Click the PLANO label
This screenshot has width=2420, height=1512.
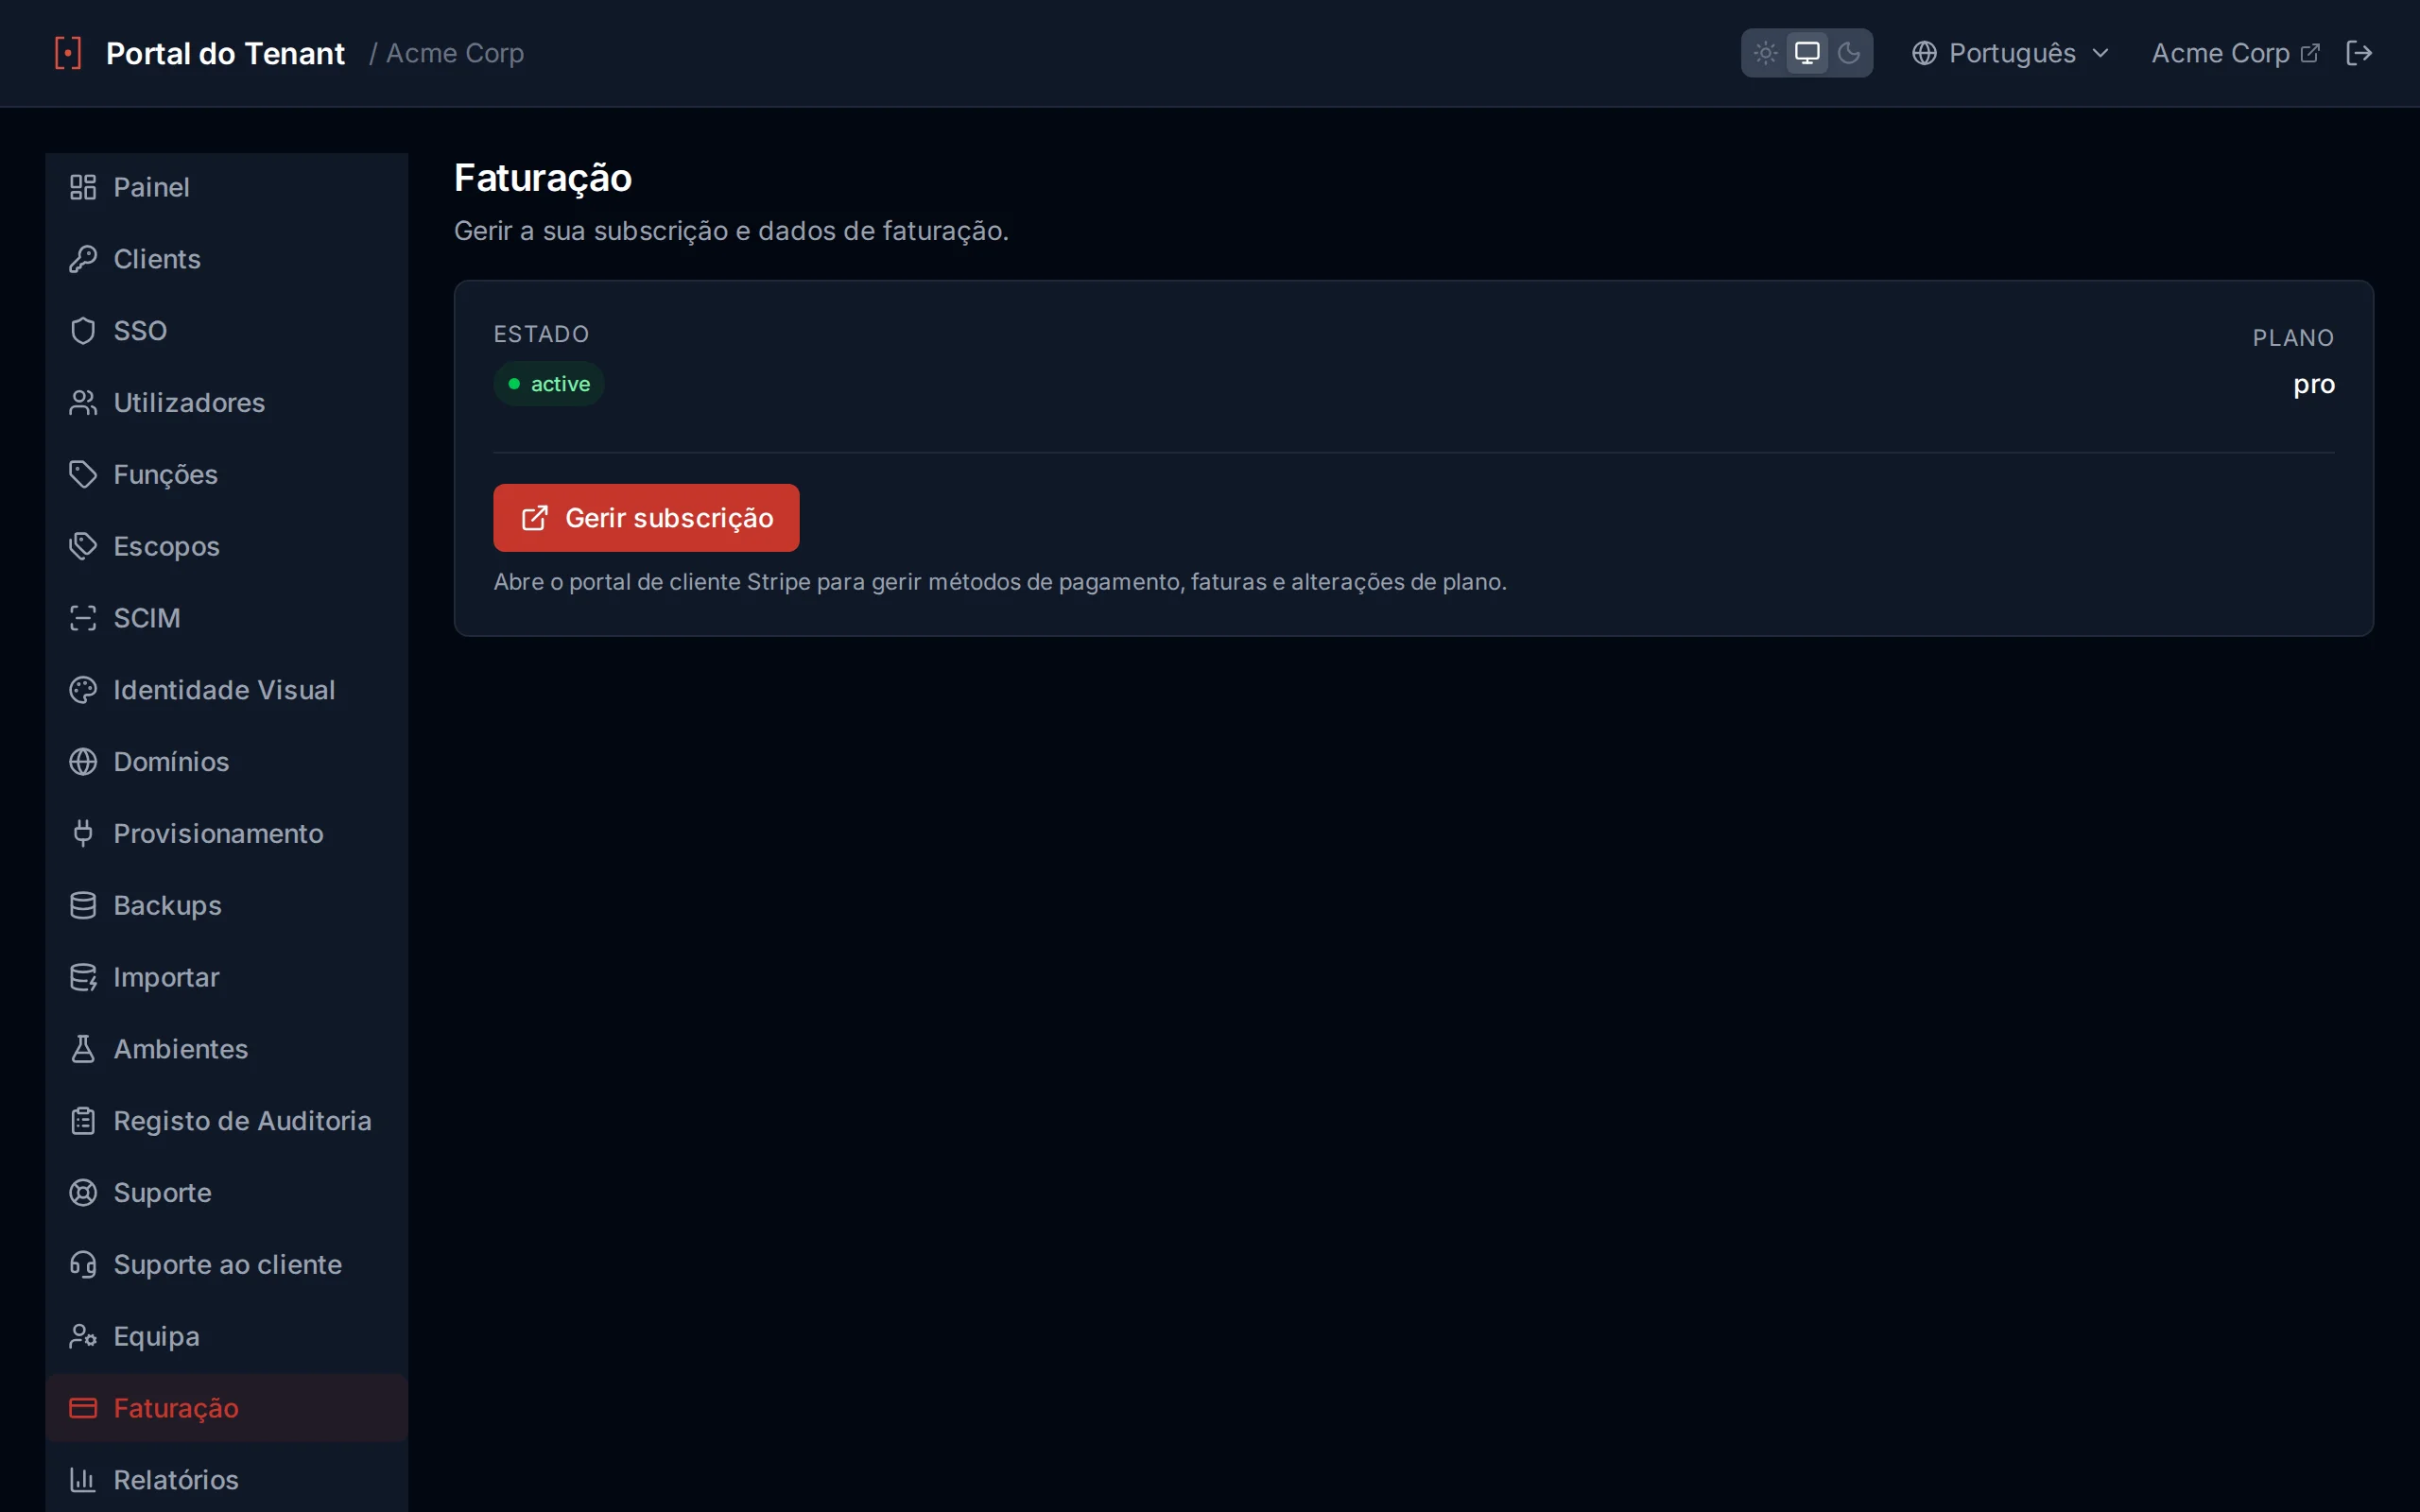pos(2293,338)
